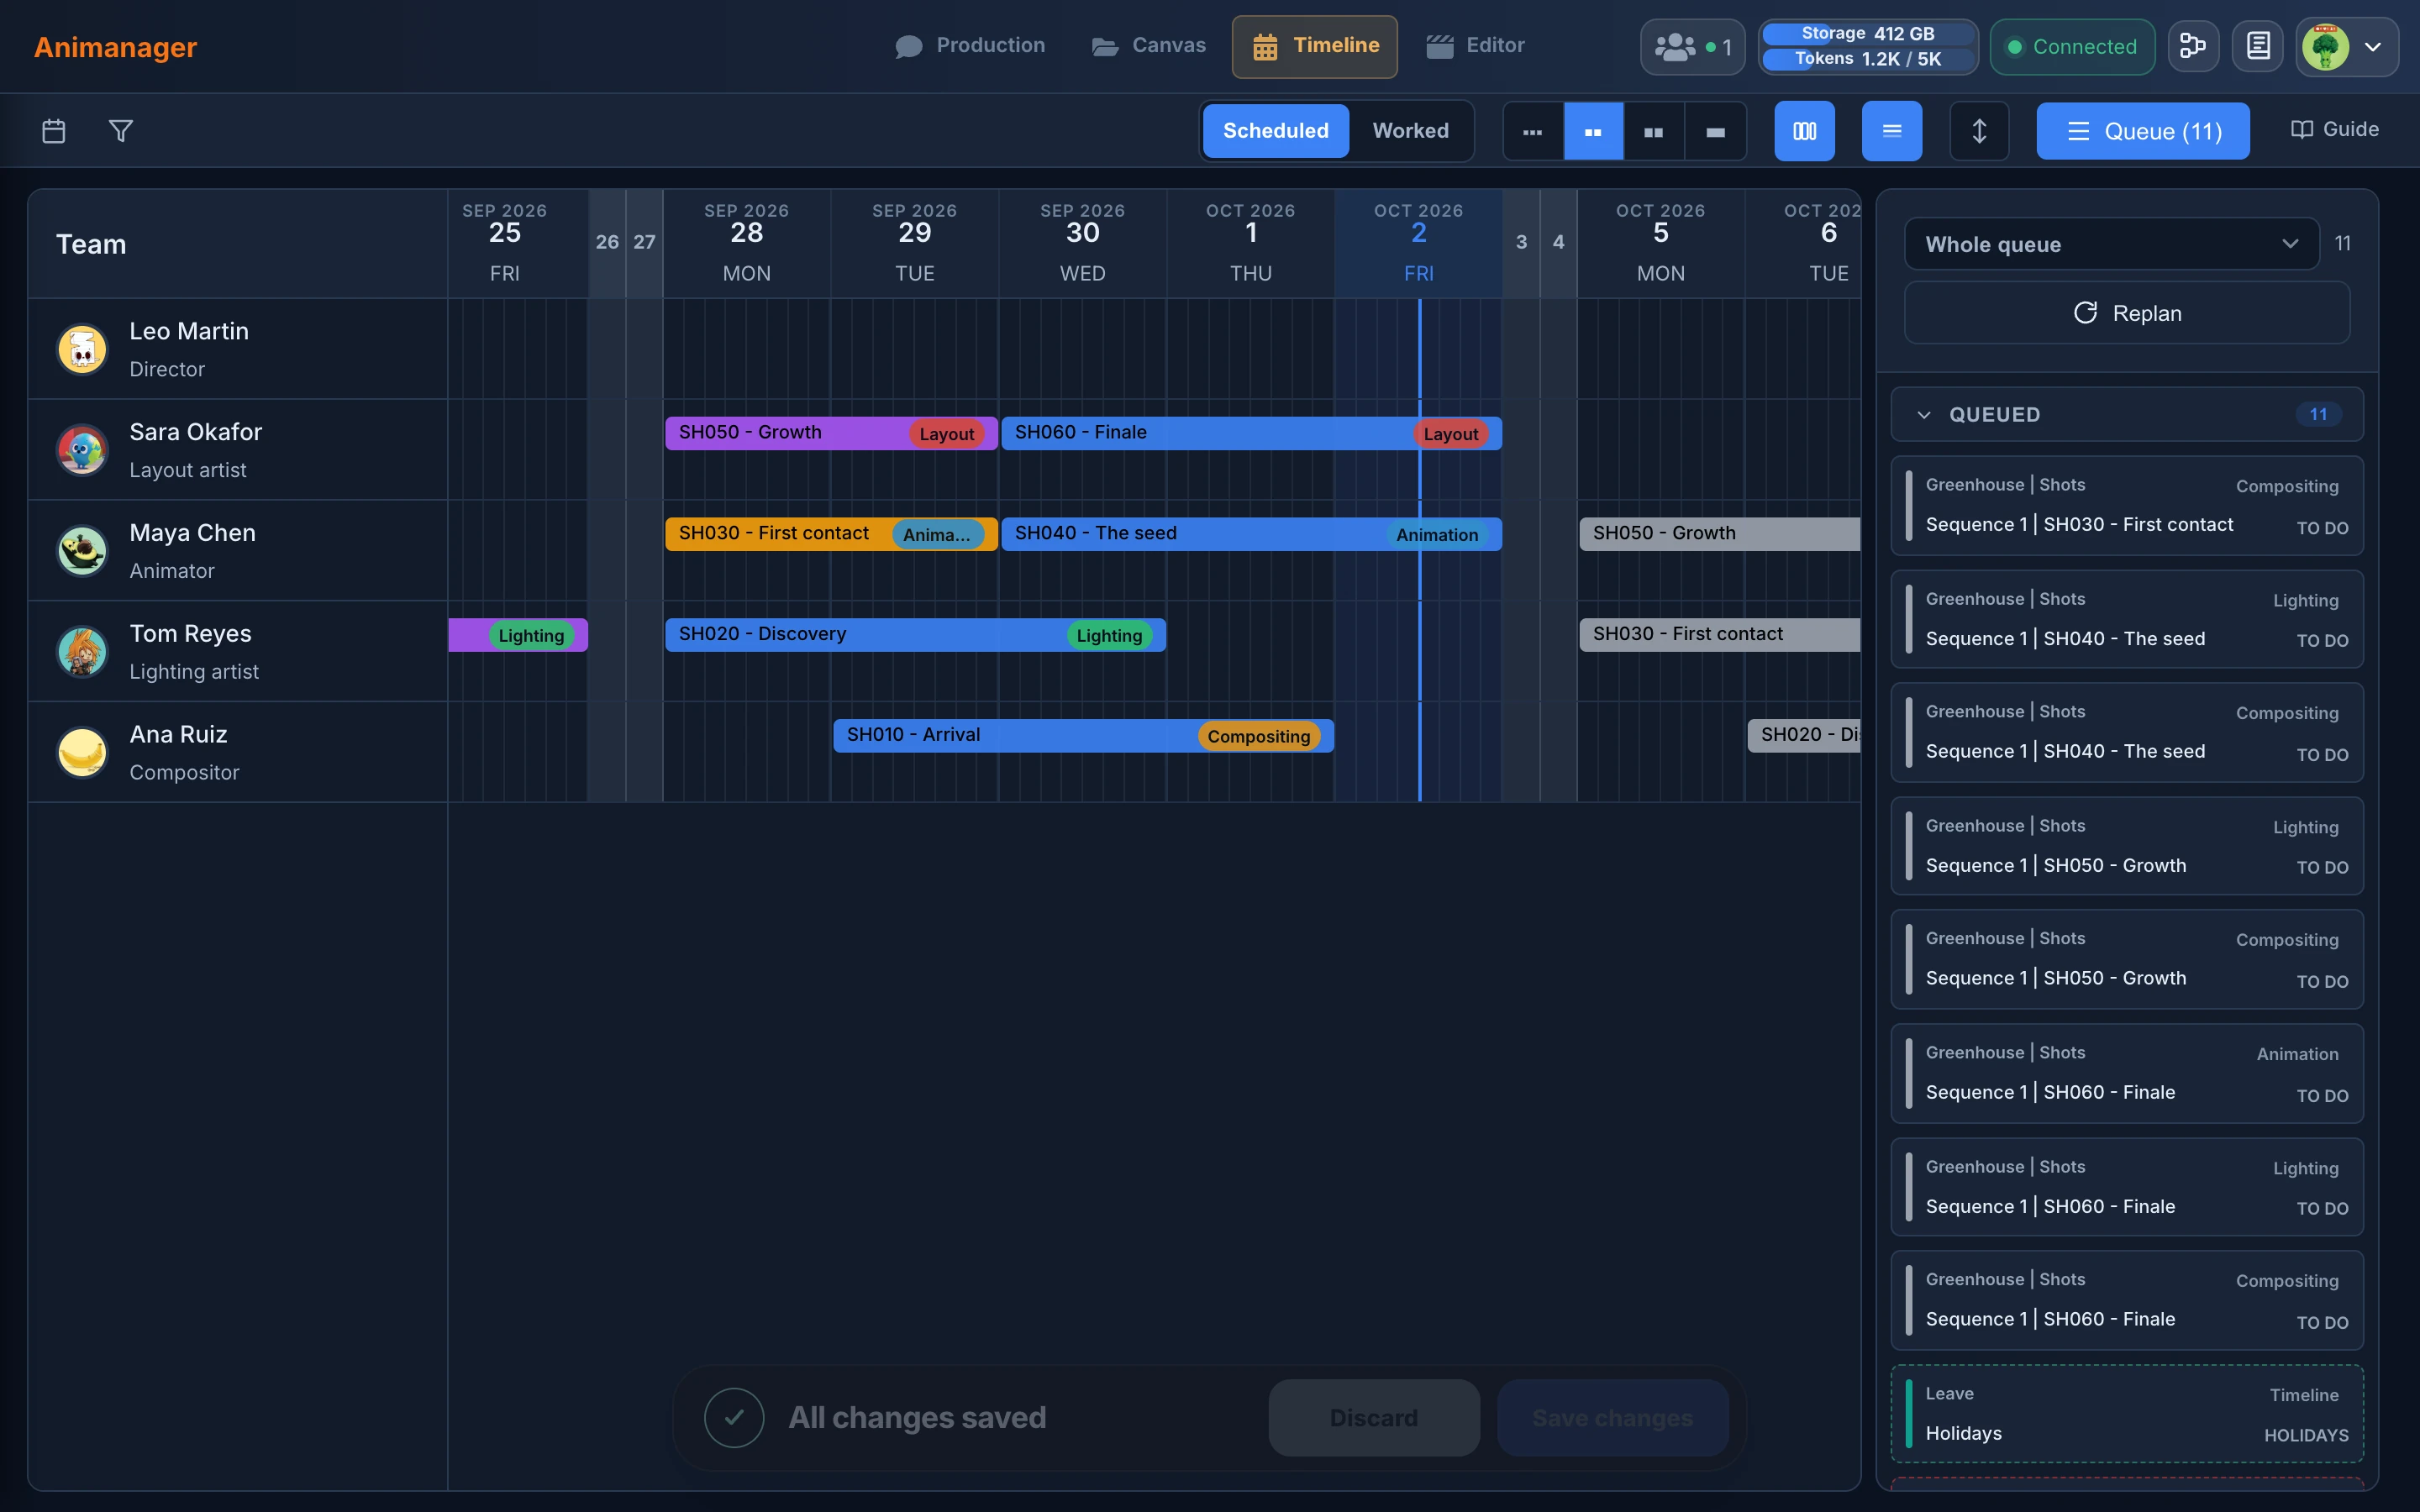The image size is (2420, 1512).
Task: Select the smallest zoom density icon
Action: [x=1532, y=131]
